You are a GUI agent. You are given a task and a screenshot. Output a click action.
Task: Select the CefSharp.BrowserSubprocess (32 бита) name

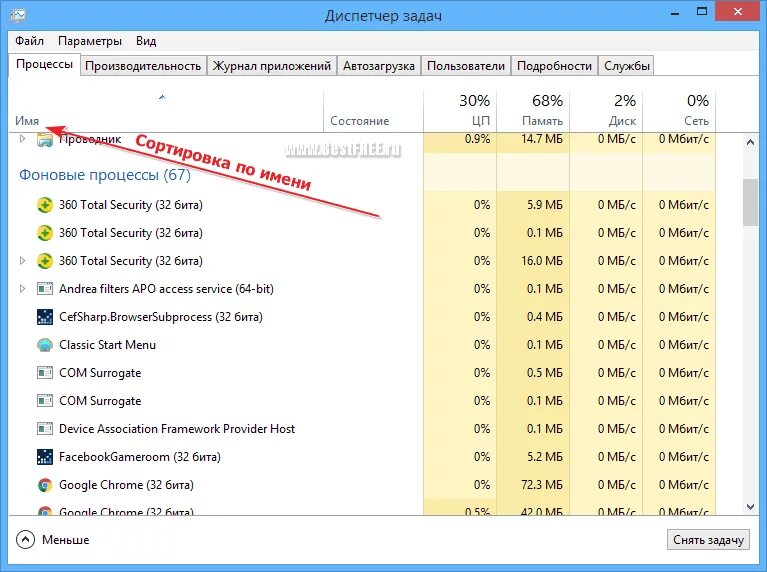point(160,317)
